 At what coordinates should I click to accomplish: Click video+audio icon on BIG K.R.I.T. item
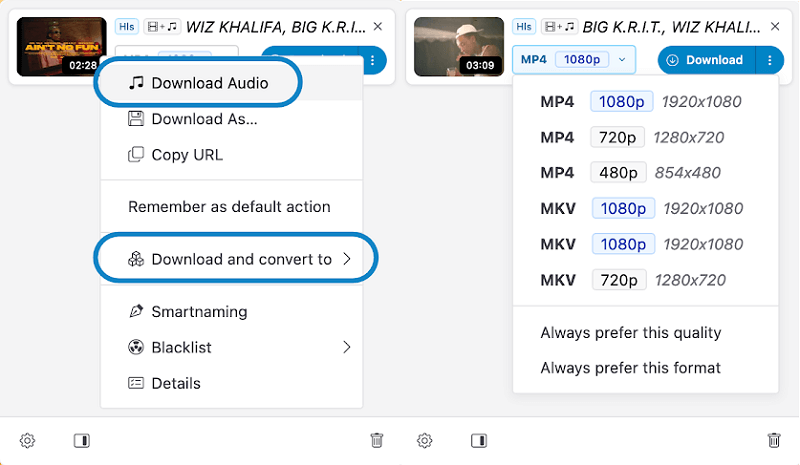point(559,27)
